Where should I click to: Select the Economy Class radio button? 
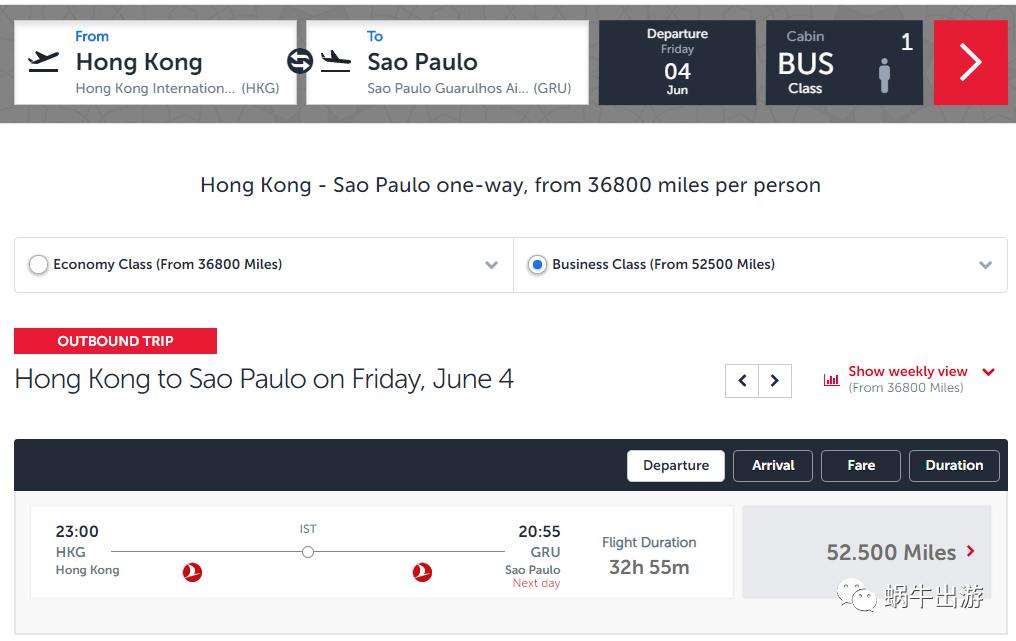[38, 265]
